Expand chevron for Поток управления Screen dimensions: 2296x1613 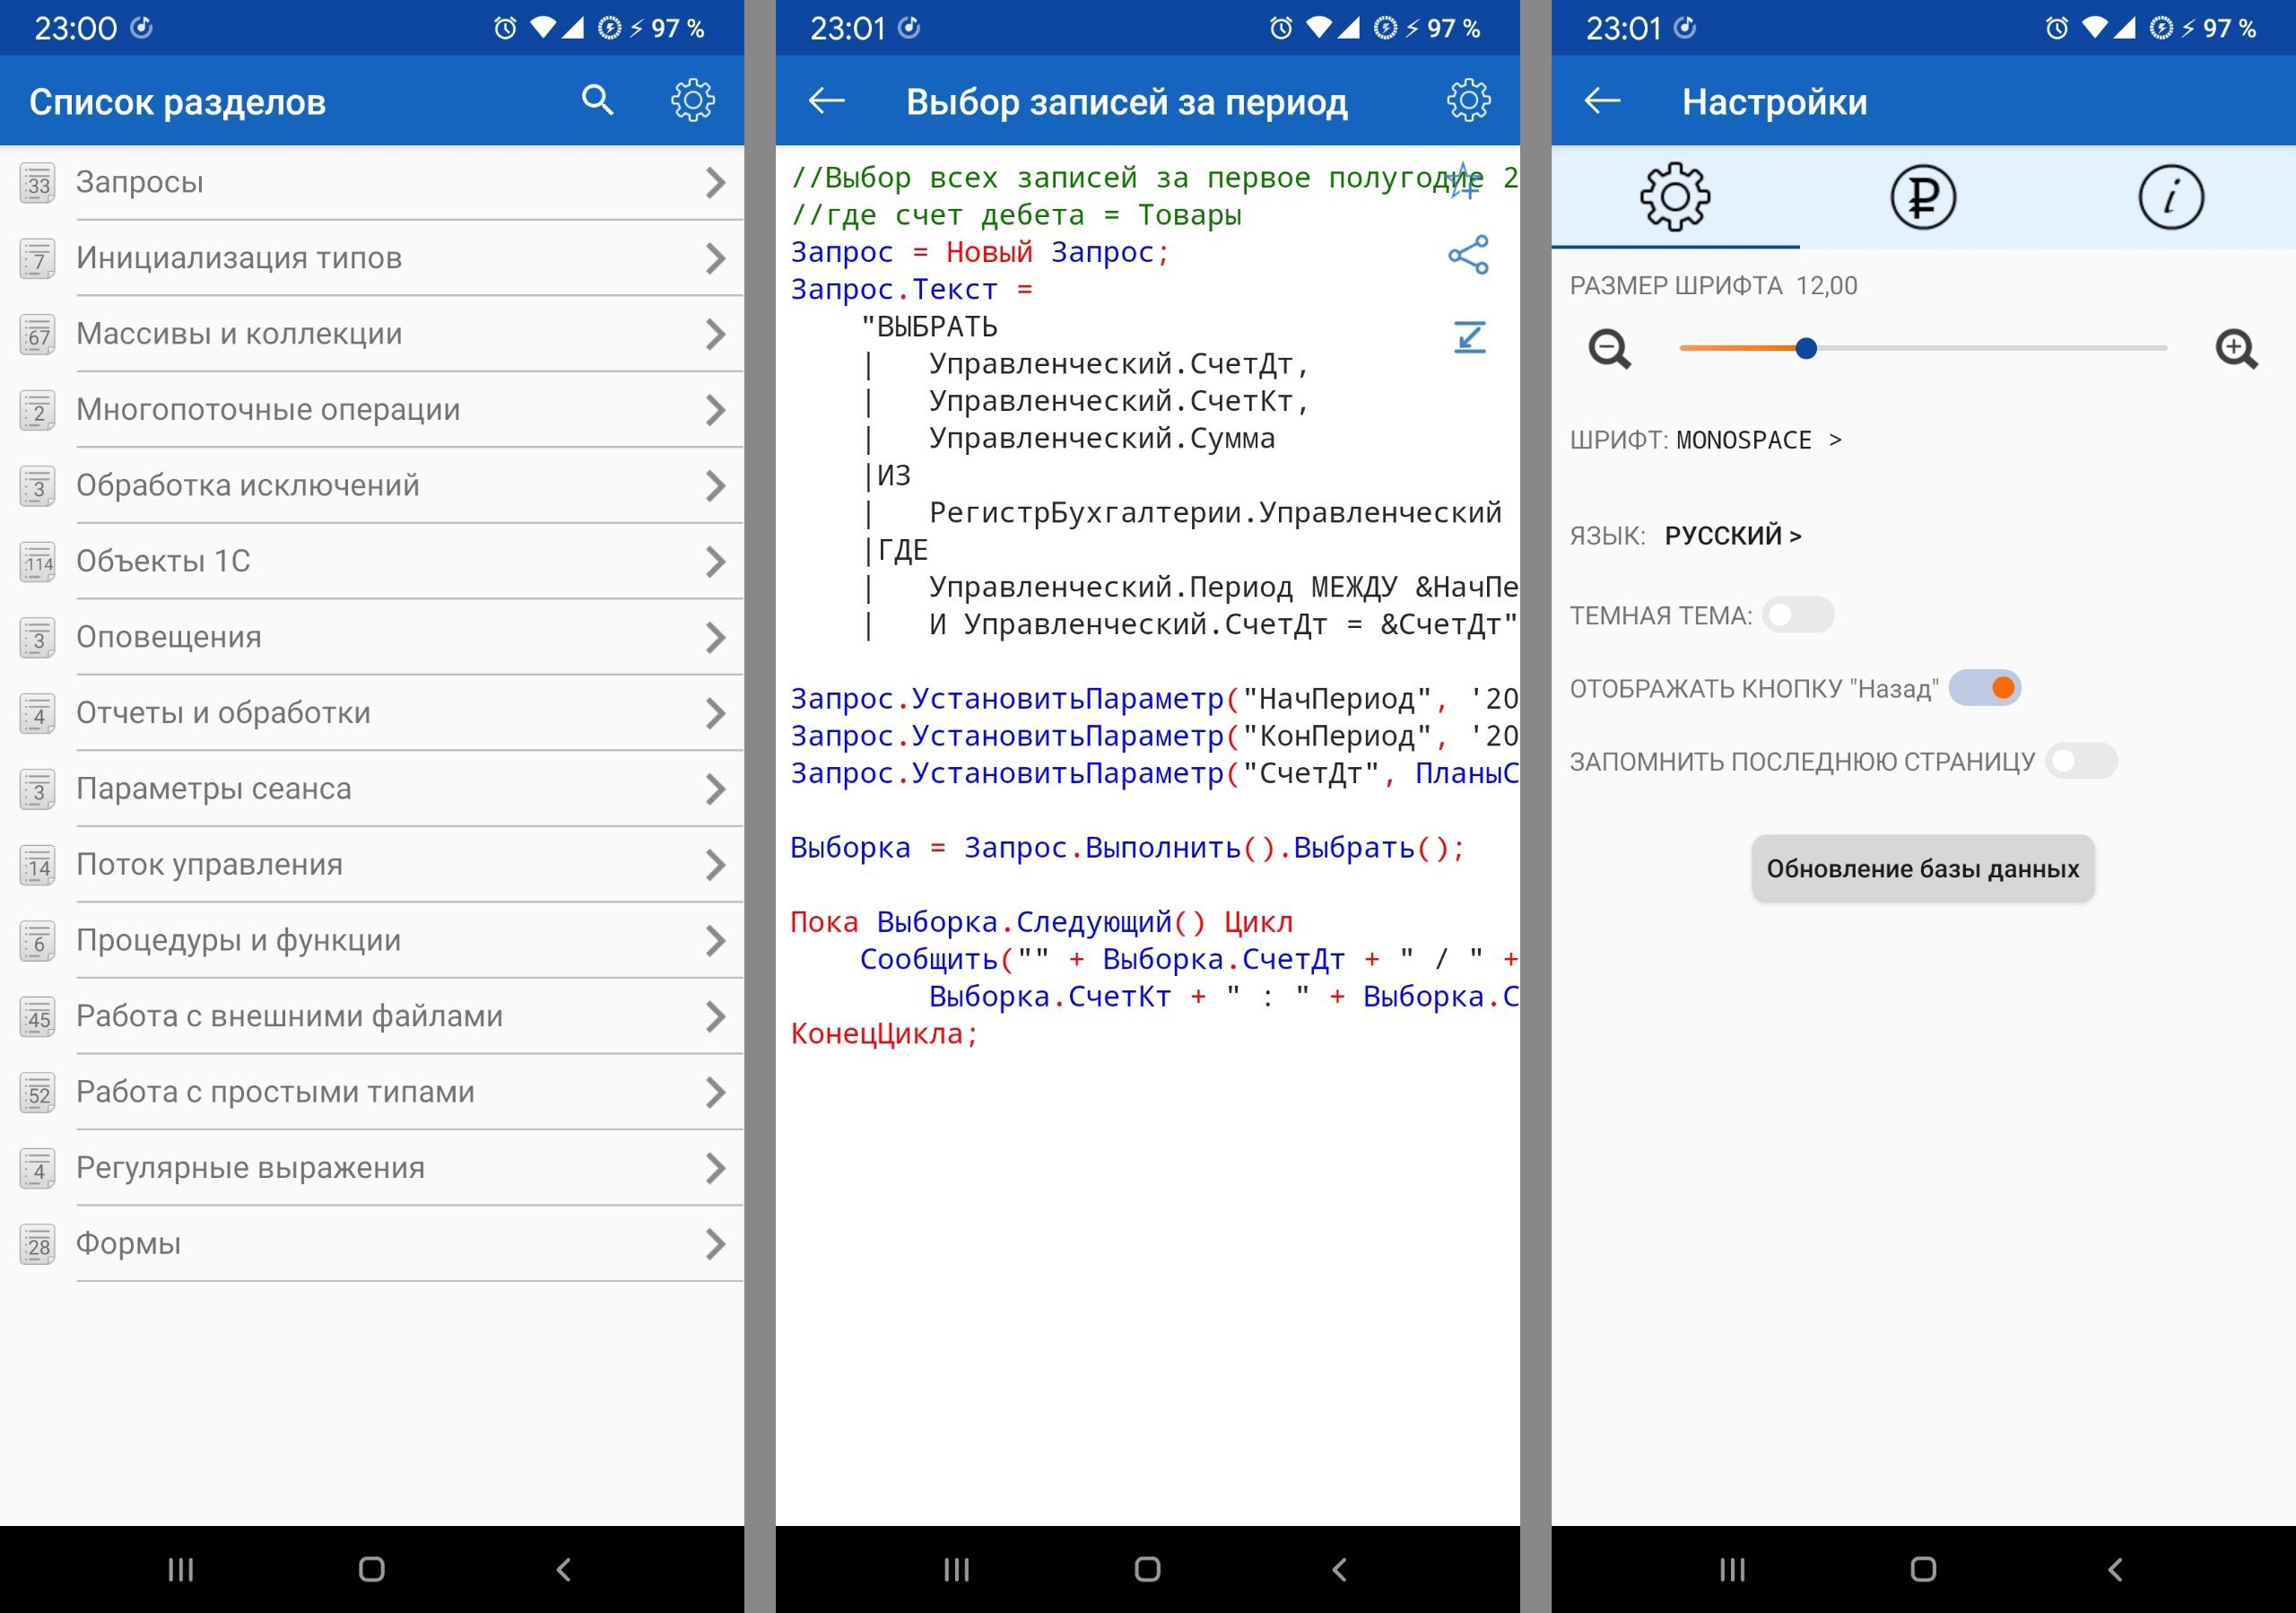715,865
